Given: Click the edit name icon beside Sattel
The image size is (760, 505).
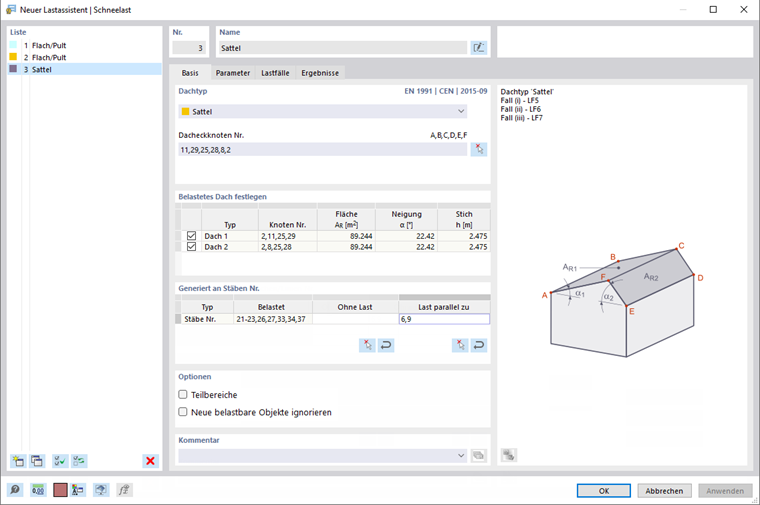Looking at the screenshot, I should point(478,47).
